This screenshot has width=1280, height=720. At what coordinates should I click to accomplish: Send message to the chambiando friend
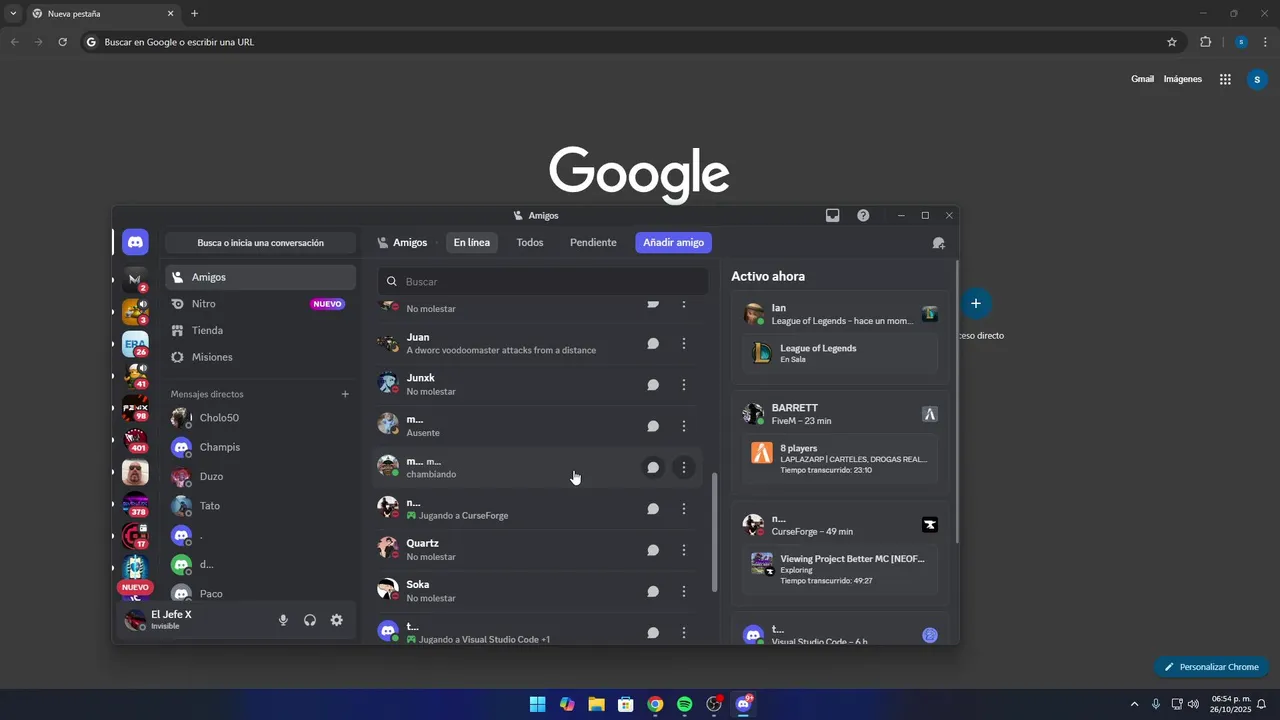click(x=653, y=467)
